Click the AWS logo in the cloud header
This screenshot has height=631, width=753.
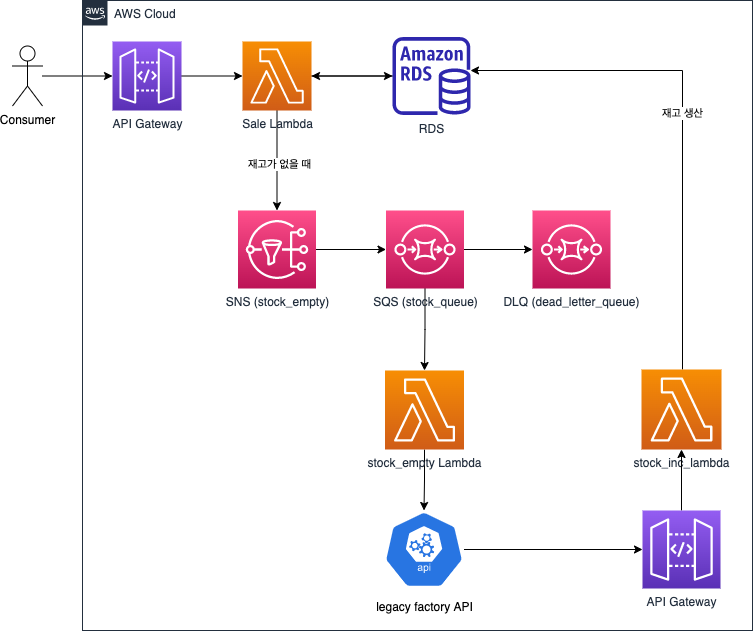point(95,13)
